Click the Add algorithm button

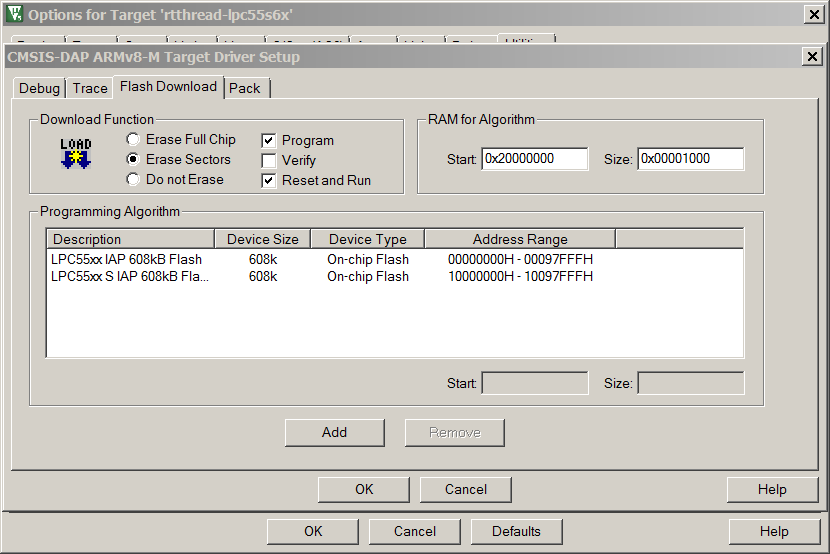pyautogui.click(x=334, y=432)
